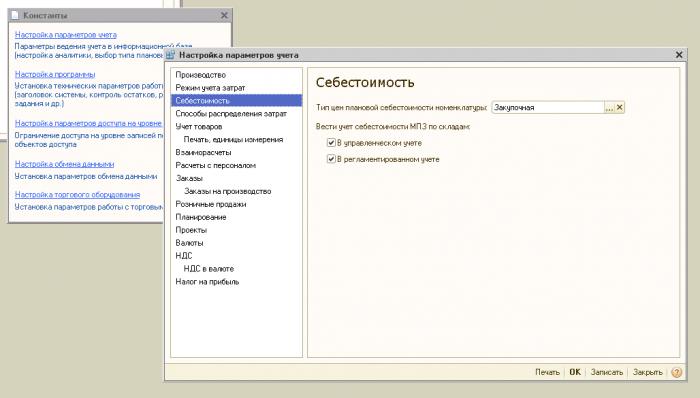Click the Настройка параметров учета window icon

(171, 55)
